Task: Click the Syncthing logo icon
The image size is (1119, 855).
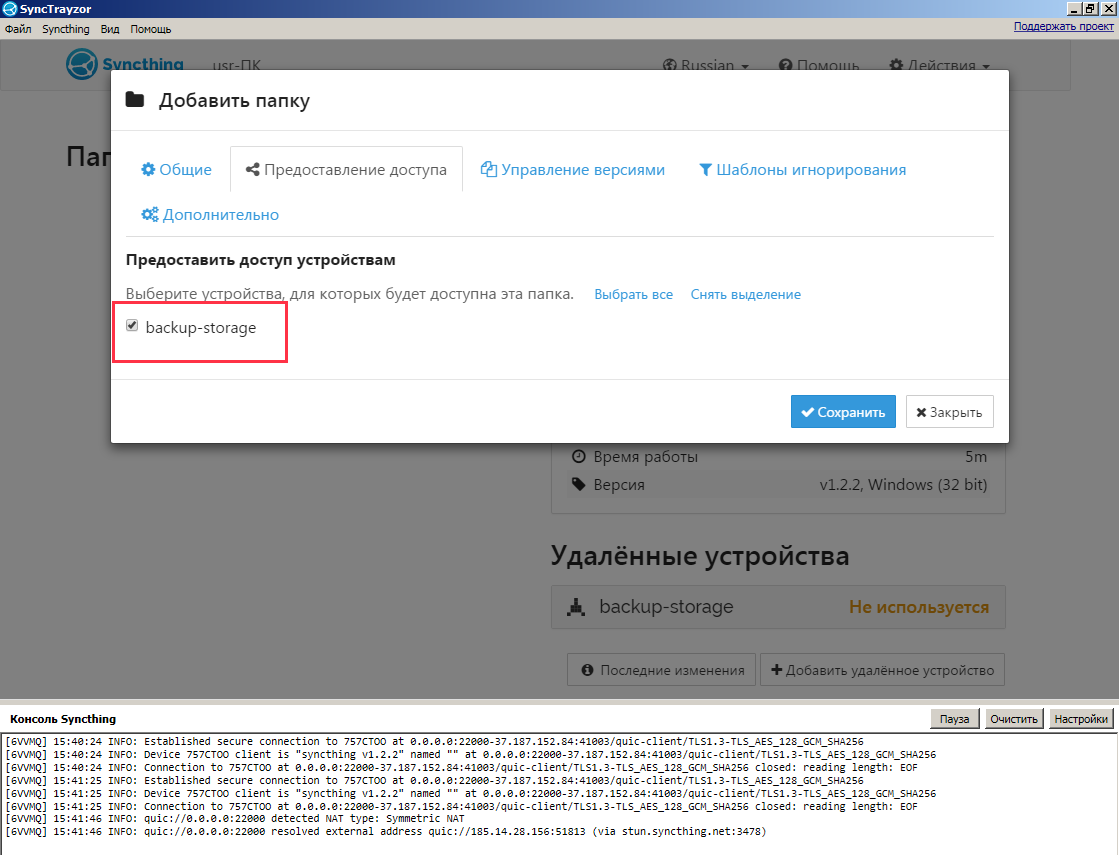Action: click(x=81, y=64)
